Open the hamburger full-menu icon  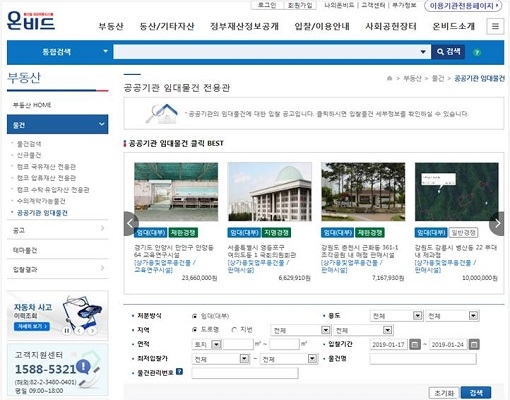[495, 26]
